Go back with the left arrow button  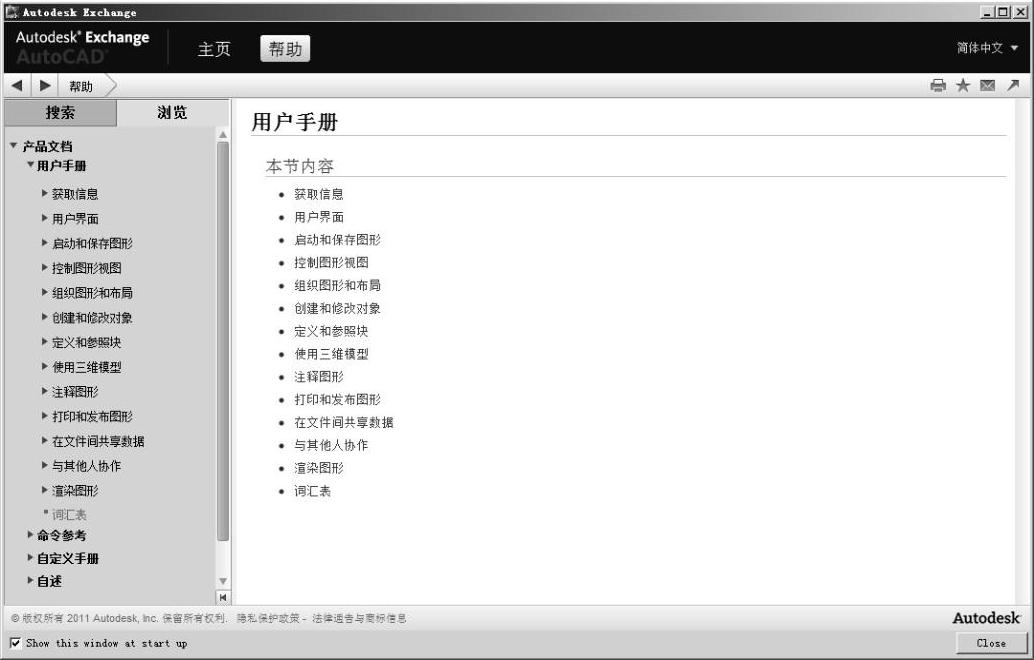17,86
